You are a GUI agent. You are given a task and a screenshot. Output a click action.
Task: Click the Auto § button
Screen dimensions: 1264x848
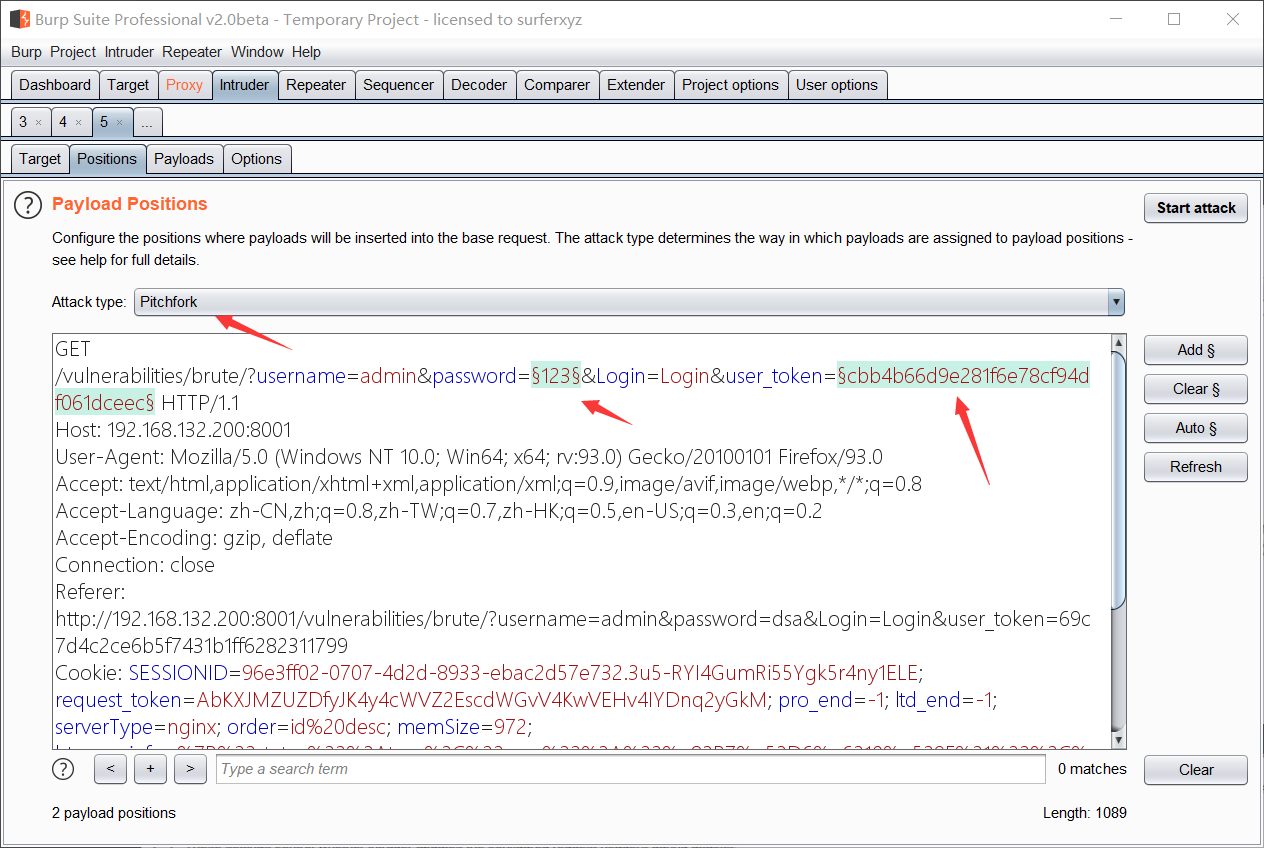tap(1195, 428)
